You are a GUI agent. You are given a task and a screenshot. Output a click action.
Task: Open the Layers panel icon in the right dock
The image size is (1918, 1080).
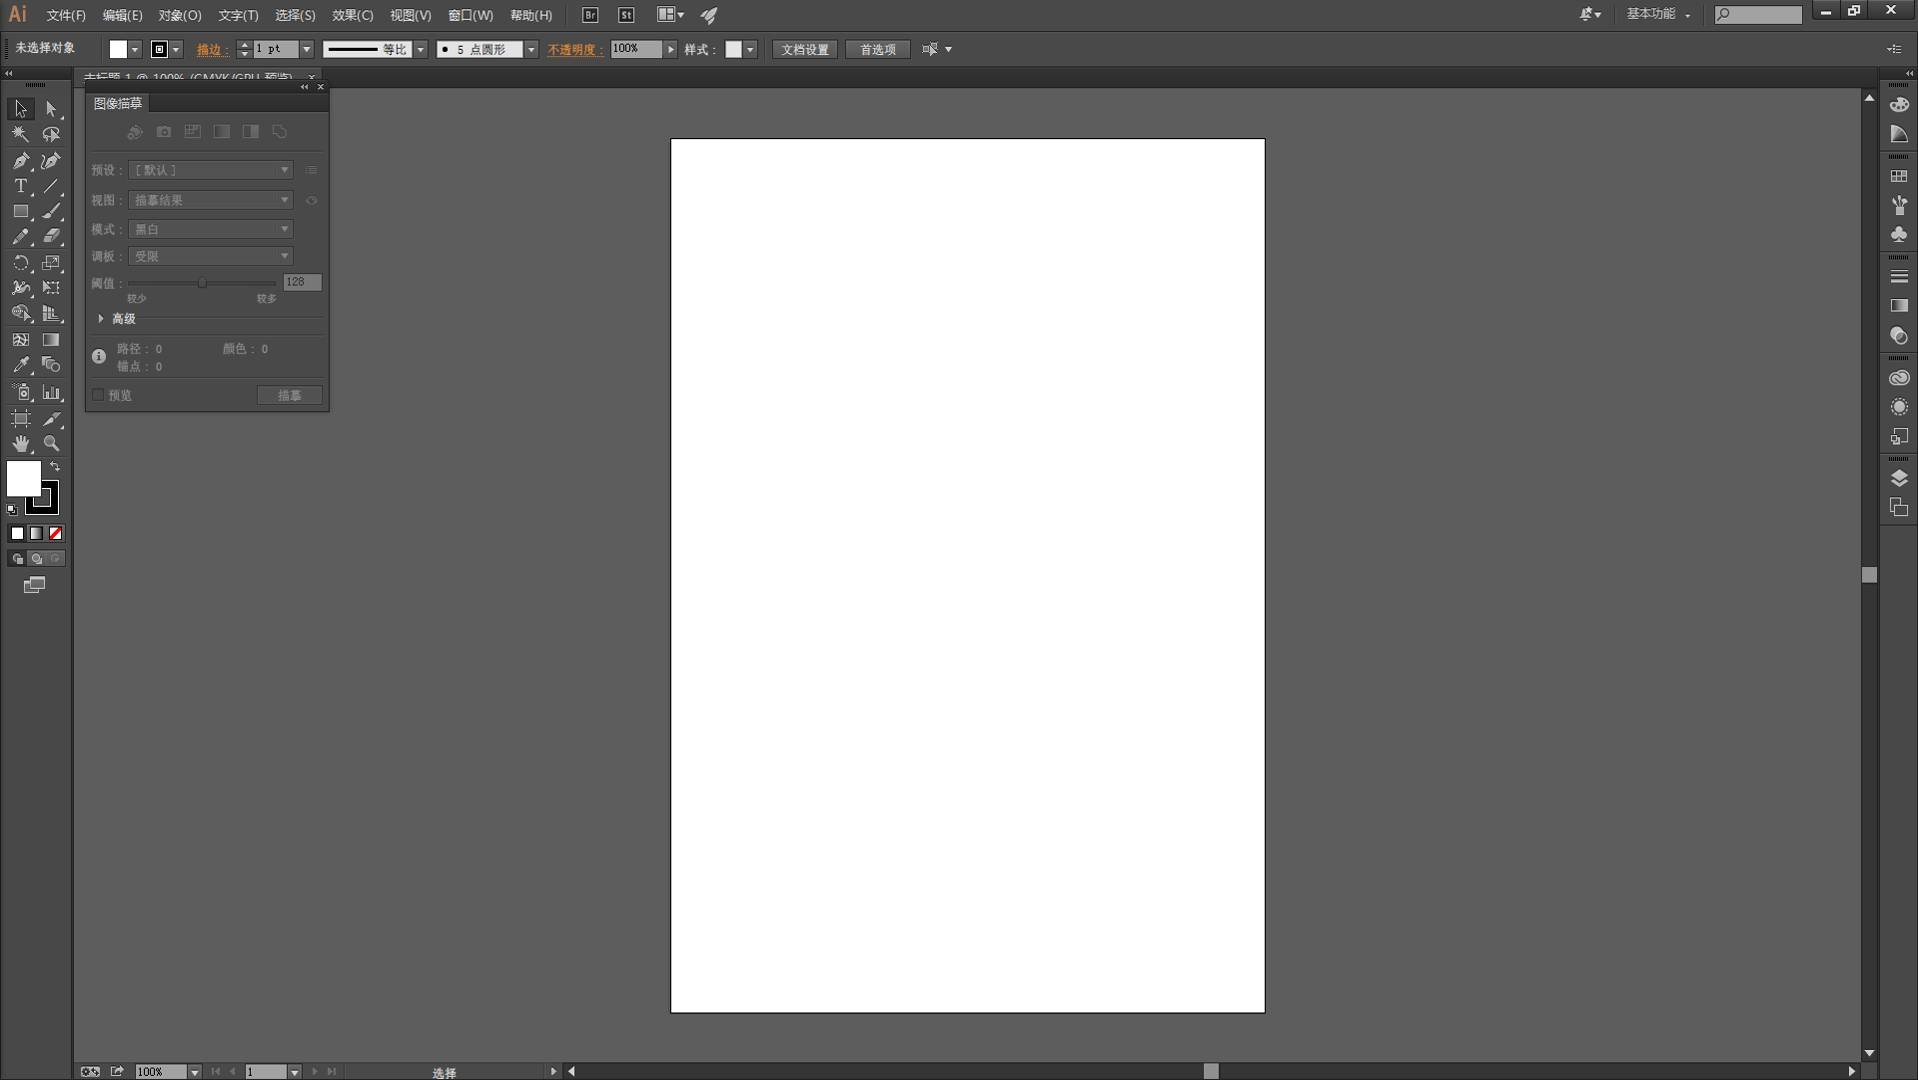[x=1899, y=478]
